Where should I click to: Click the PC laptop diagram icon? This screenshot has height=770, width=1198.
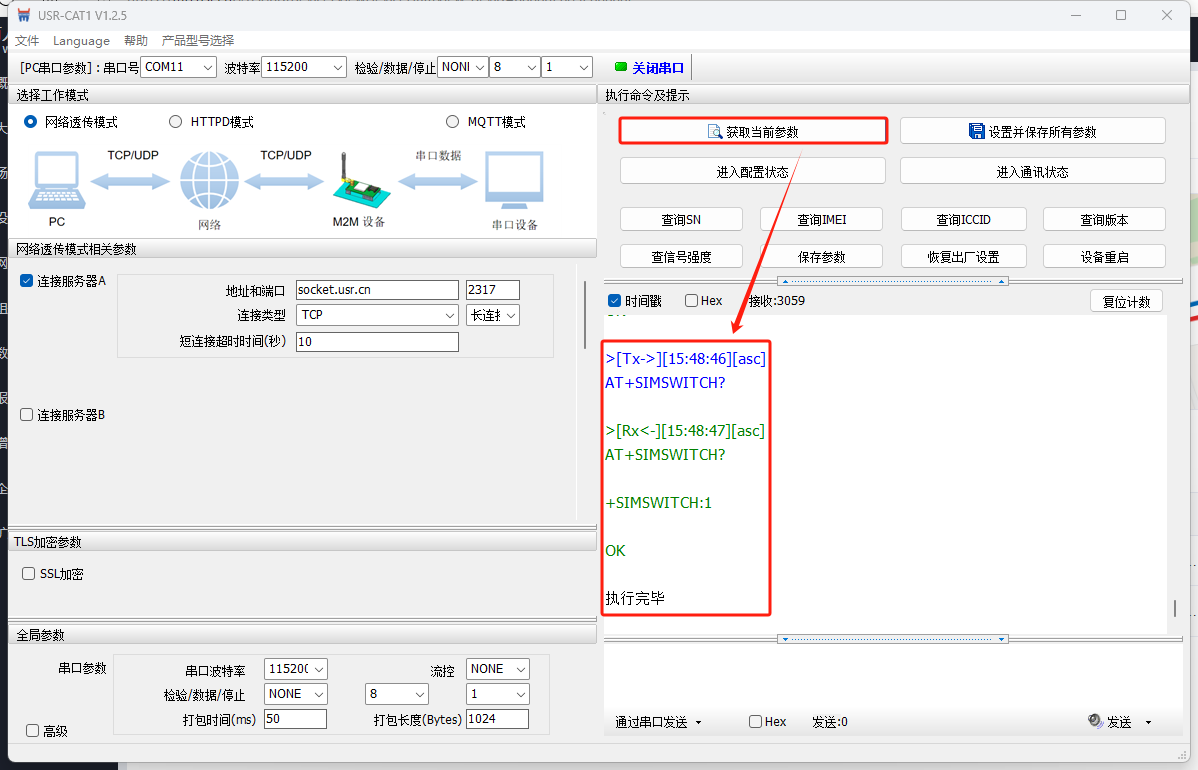[x=57, y=182]
